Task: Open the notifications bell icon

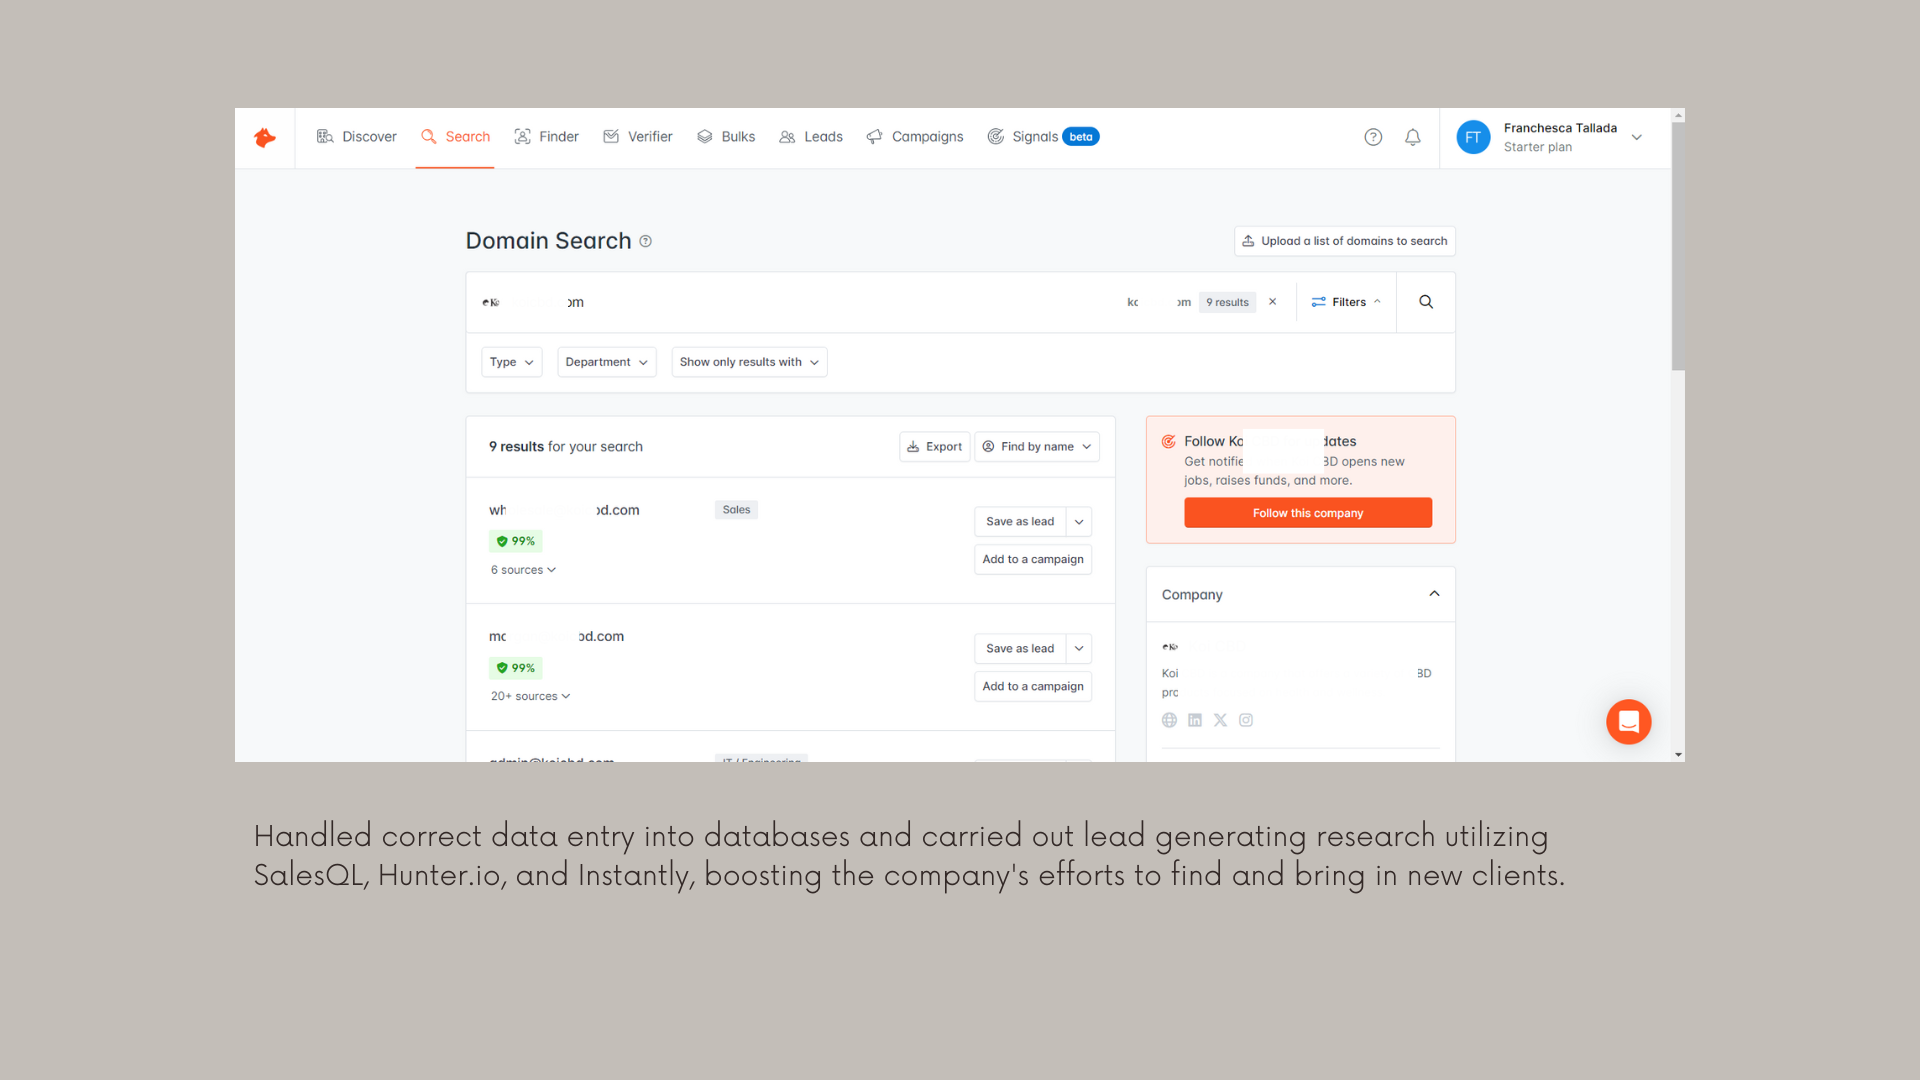Action: (x=1412, y=137)
